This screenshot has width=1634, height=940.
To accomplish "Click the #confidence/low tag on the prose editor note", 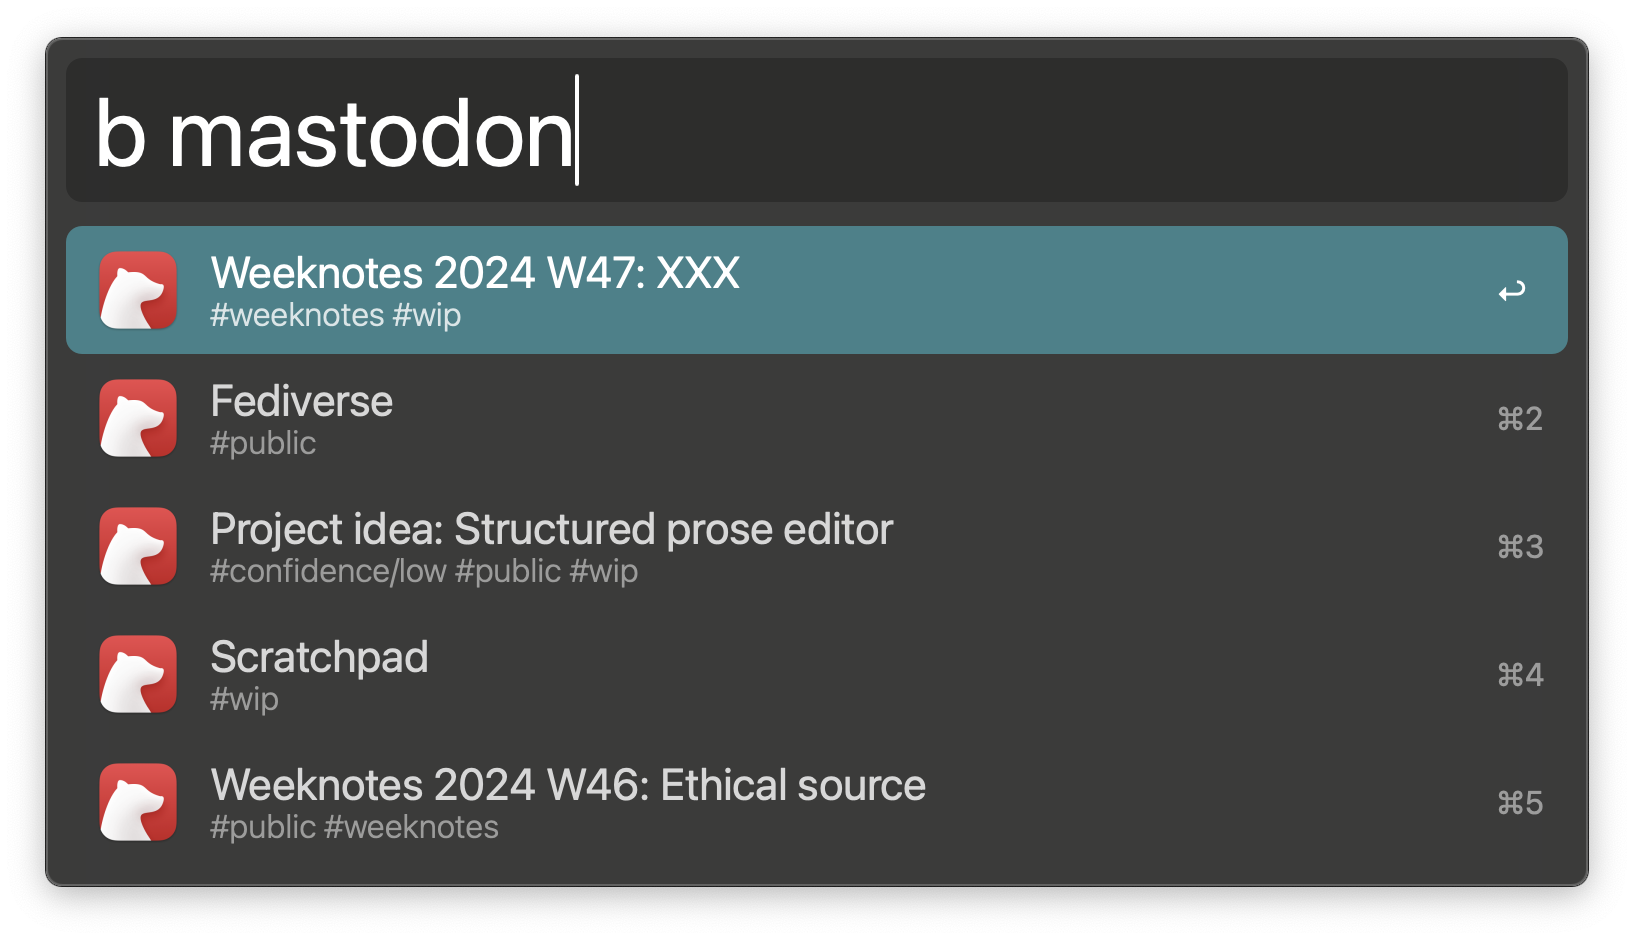I will 327,571.
